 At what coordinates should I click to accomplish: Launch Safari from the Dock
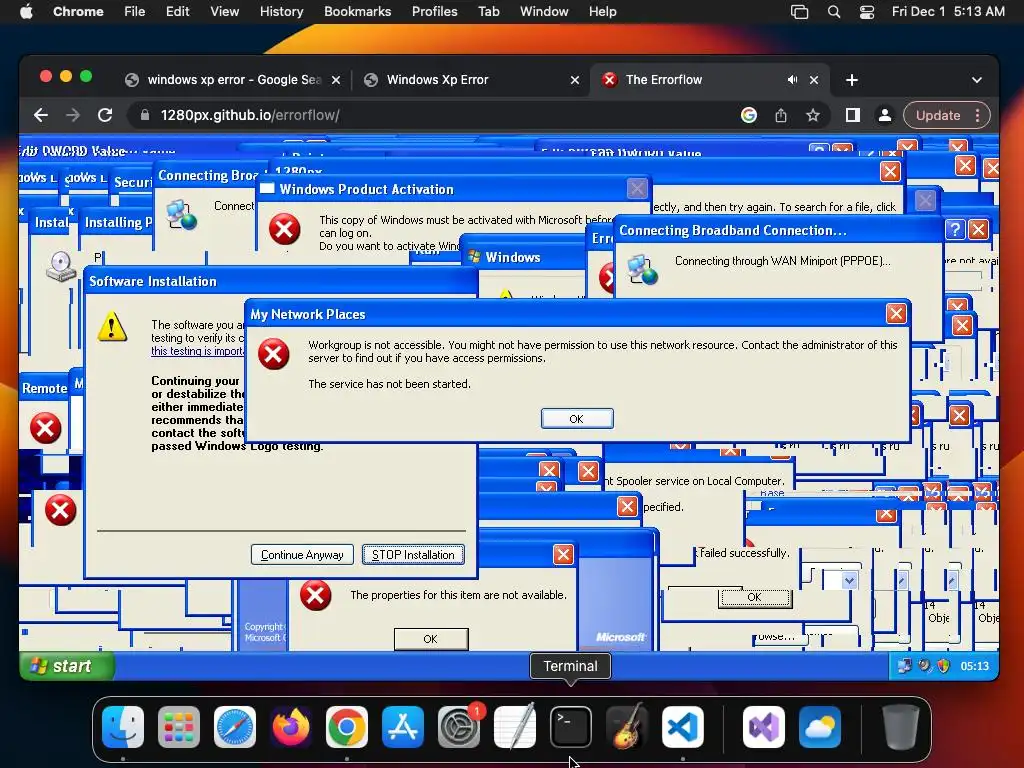point(235,727)
